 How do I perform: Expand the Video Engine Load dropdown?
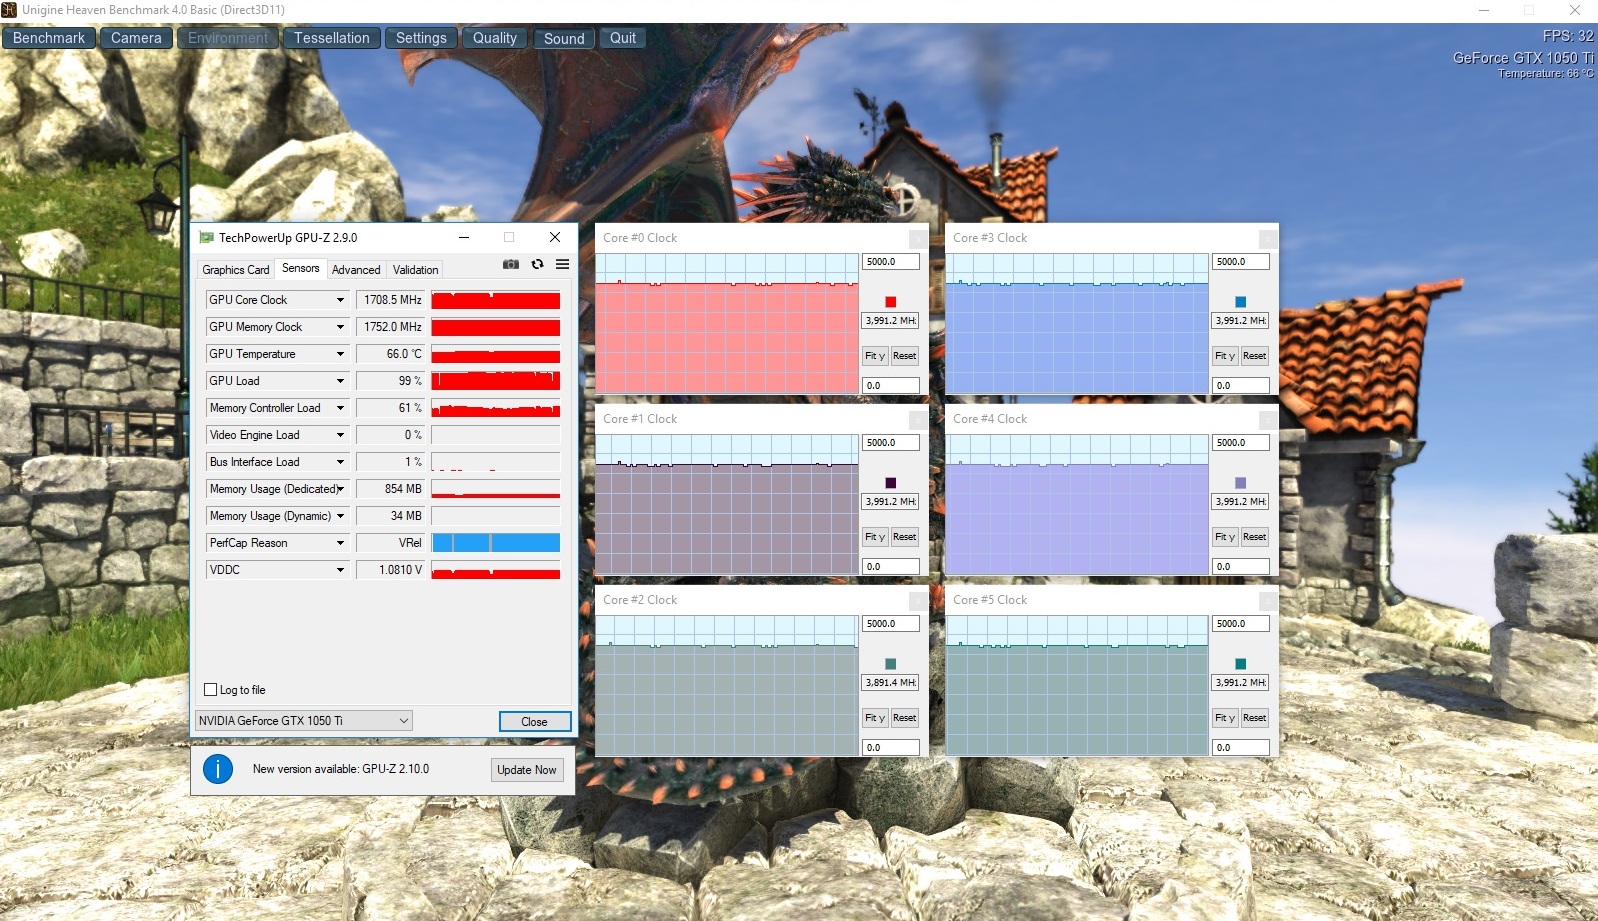(340, 435)
